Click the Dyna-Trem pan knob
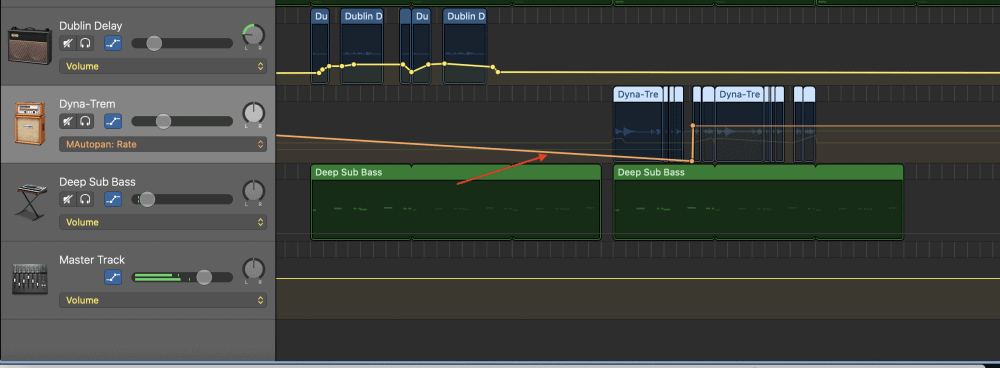Screen dimensions: 1000x368 click(254, 114)
